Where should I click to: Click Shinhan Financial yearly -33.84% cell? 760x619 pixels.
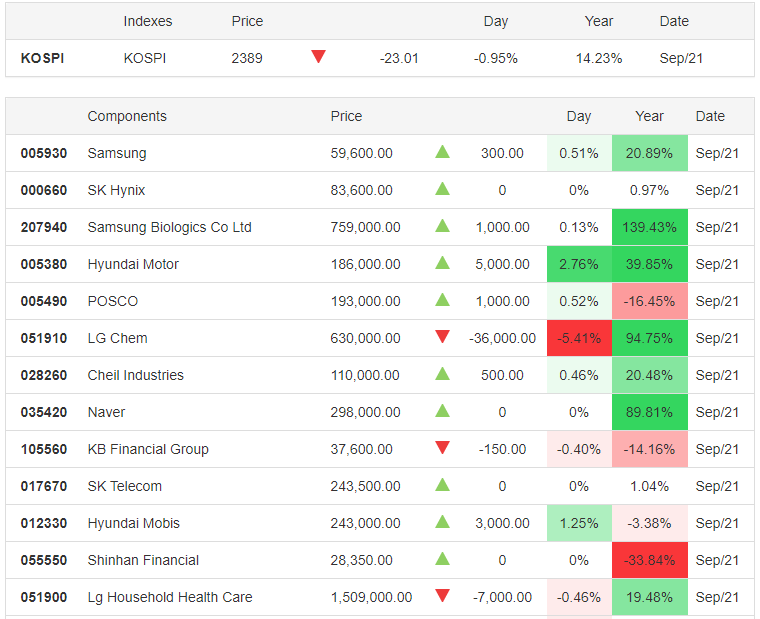pos(649,560)
